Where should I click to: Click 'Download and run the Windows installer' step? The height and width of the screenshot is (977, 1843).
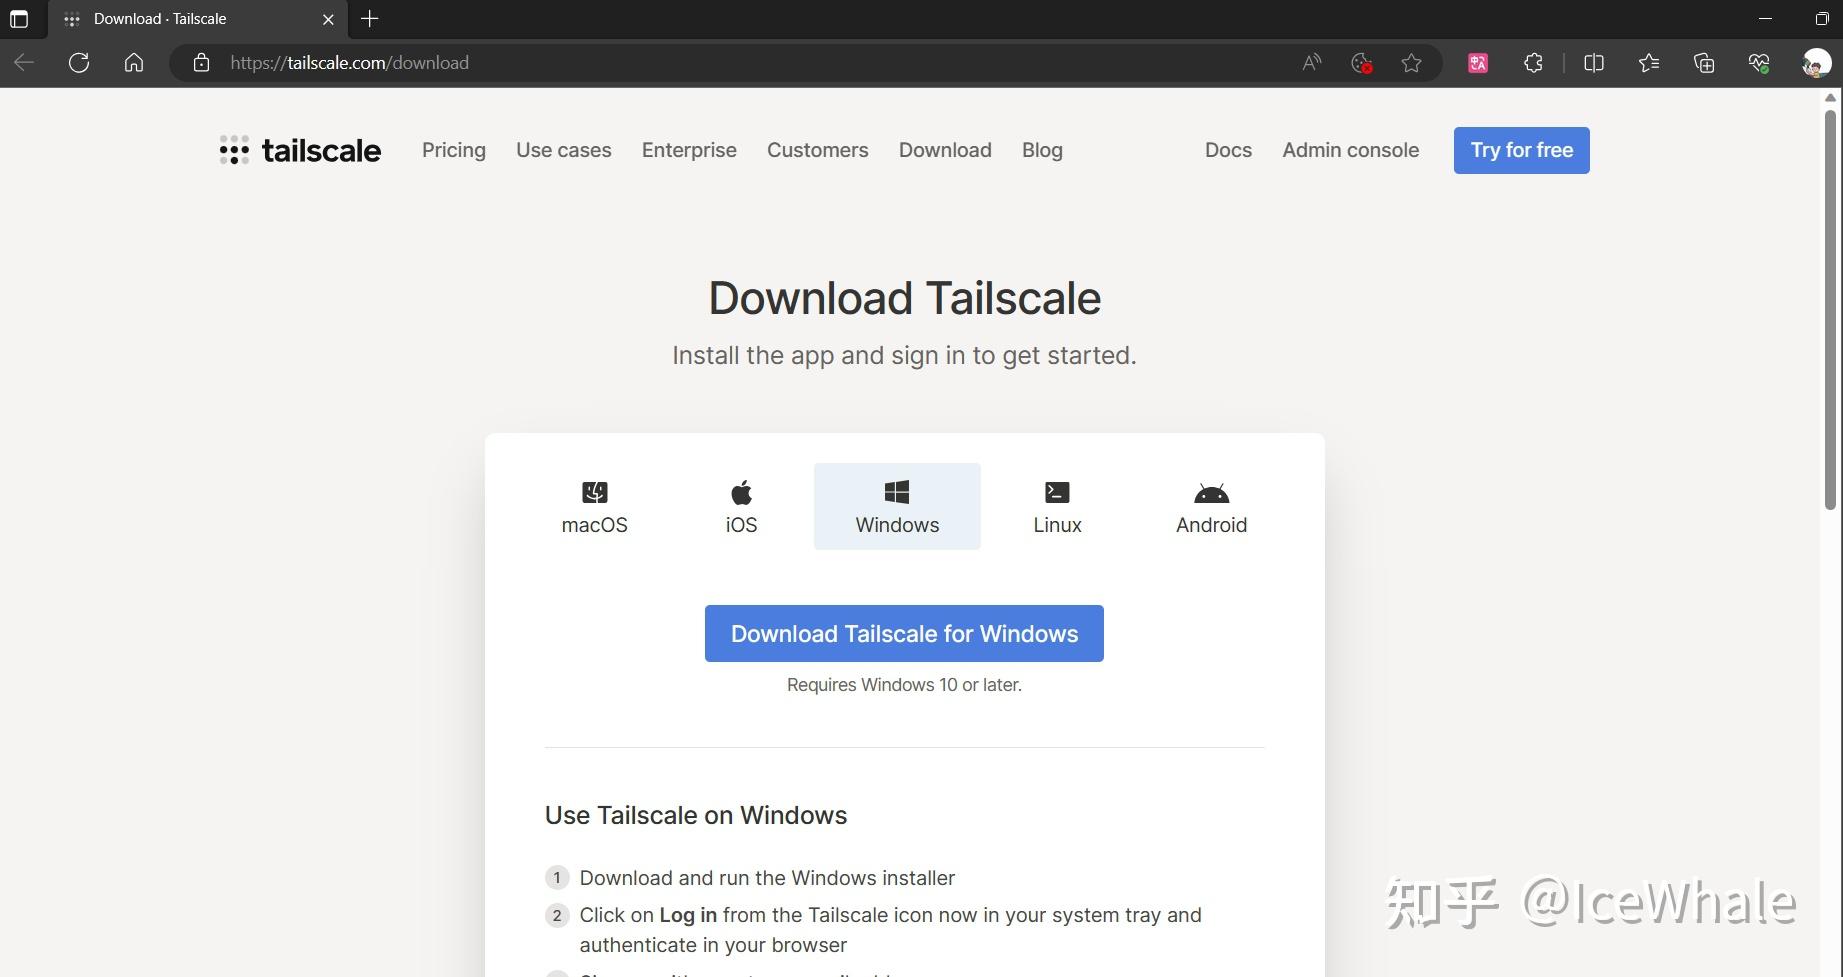[x=767, y=878]
